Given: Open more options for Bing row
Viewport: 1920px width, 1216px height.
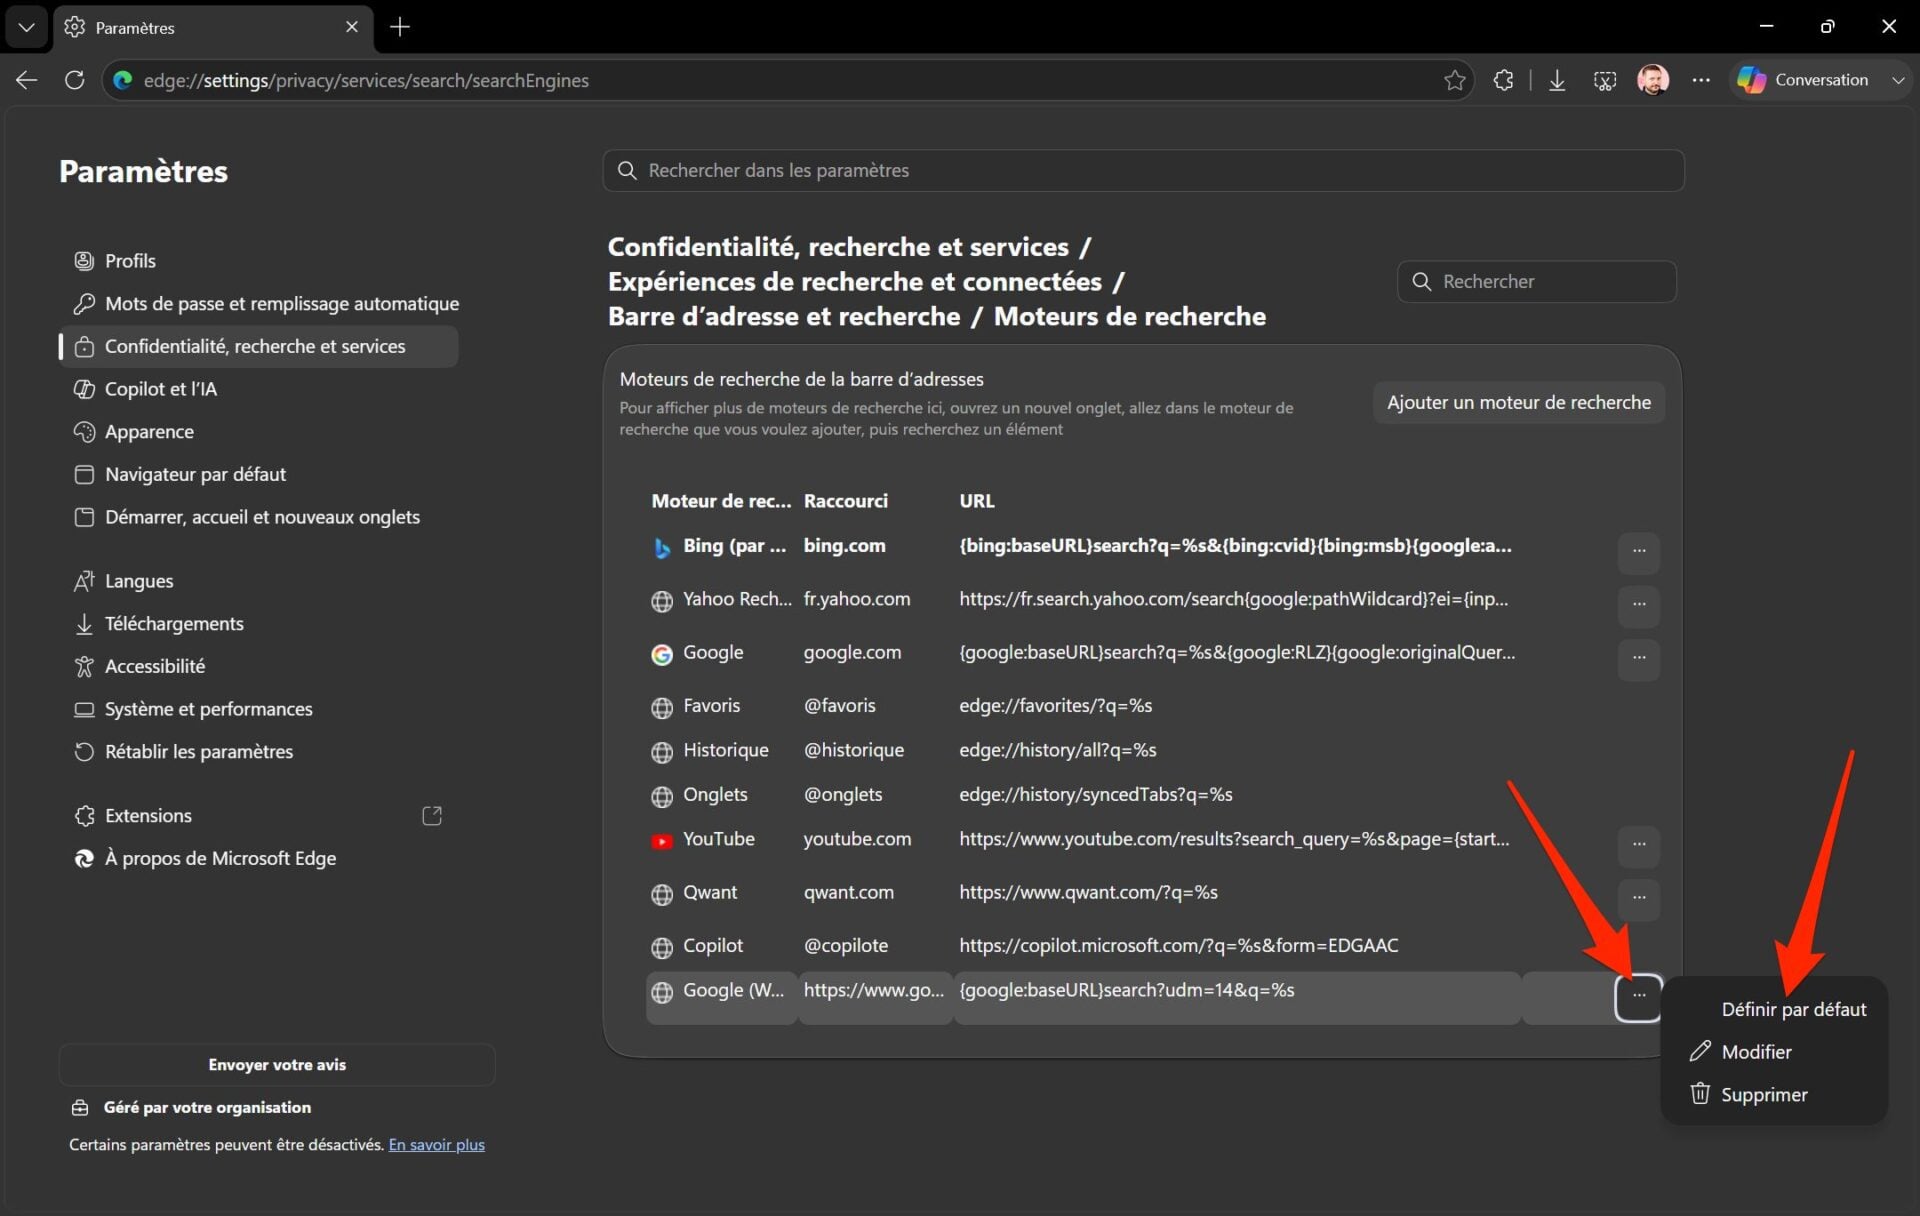Looking at the screenshot, I should 1638,551.
